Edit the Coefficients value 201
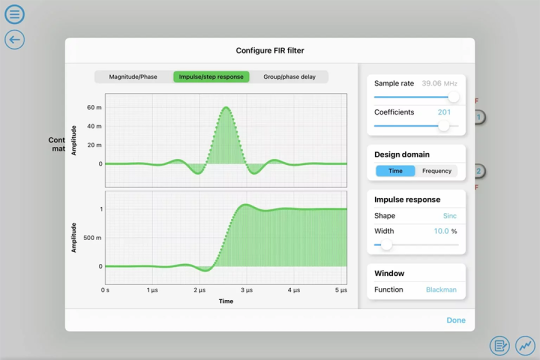540x360 pixels. pos(444,112)
